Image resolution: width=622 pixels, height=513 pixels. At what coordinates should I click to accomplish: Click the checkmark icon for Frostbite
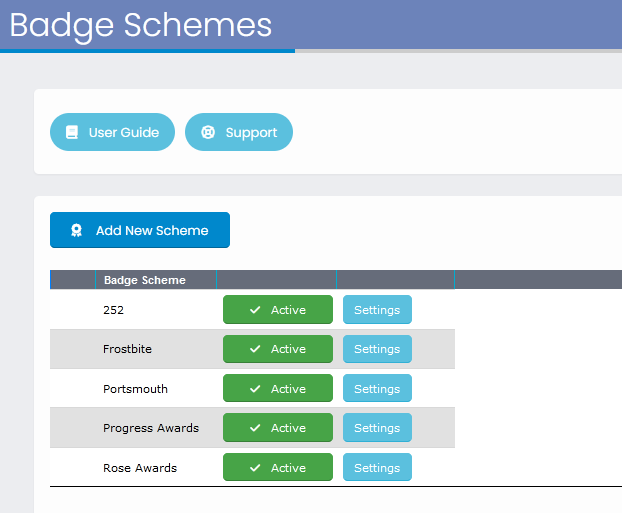[x=255, y=349]
